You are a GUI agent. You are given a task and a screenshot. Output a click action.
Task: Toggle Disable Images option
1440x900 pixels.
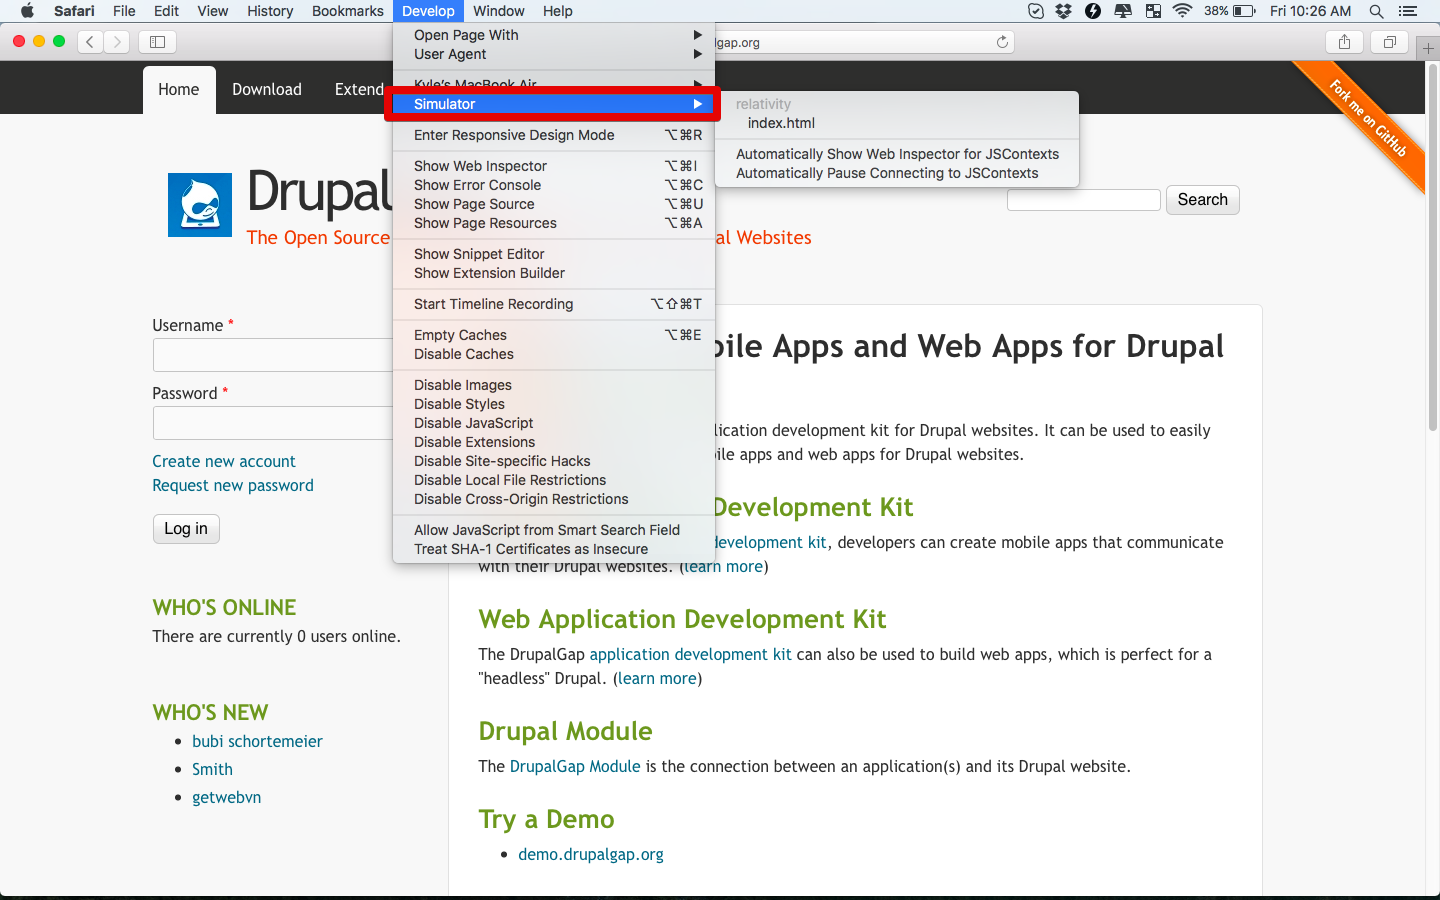[x=554, y=385]
